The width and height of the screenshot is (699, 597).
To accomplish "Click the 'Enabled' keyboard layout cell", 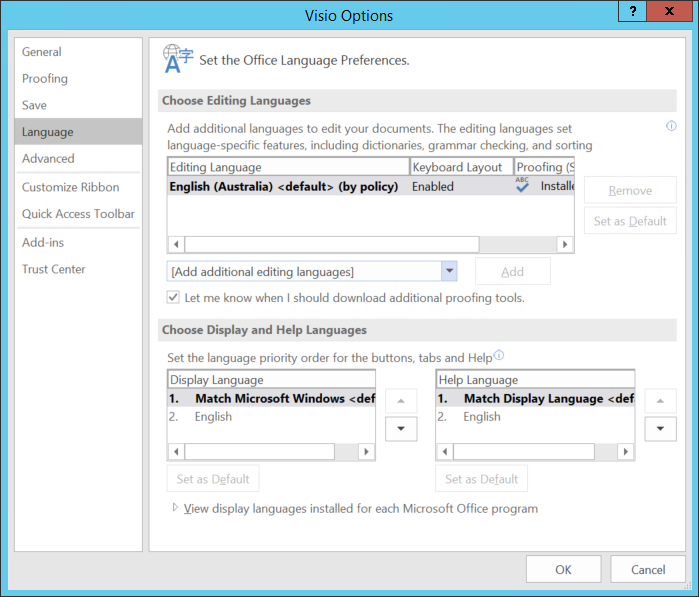I will (432, 186).
